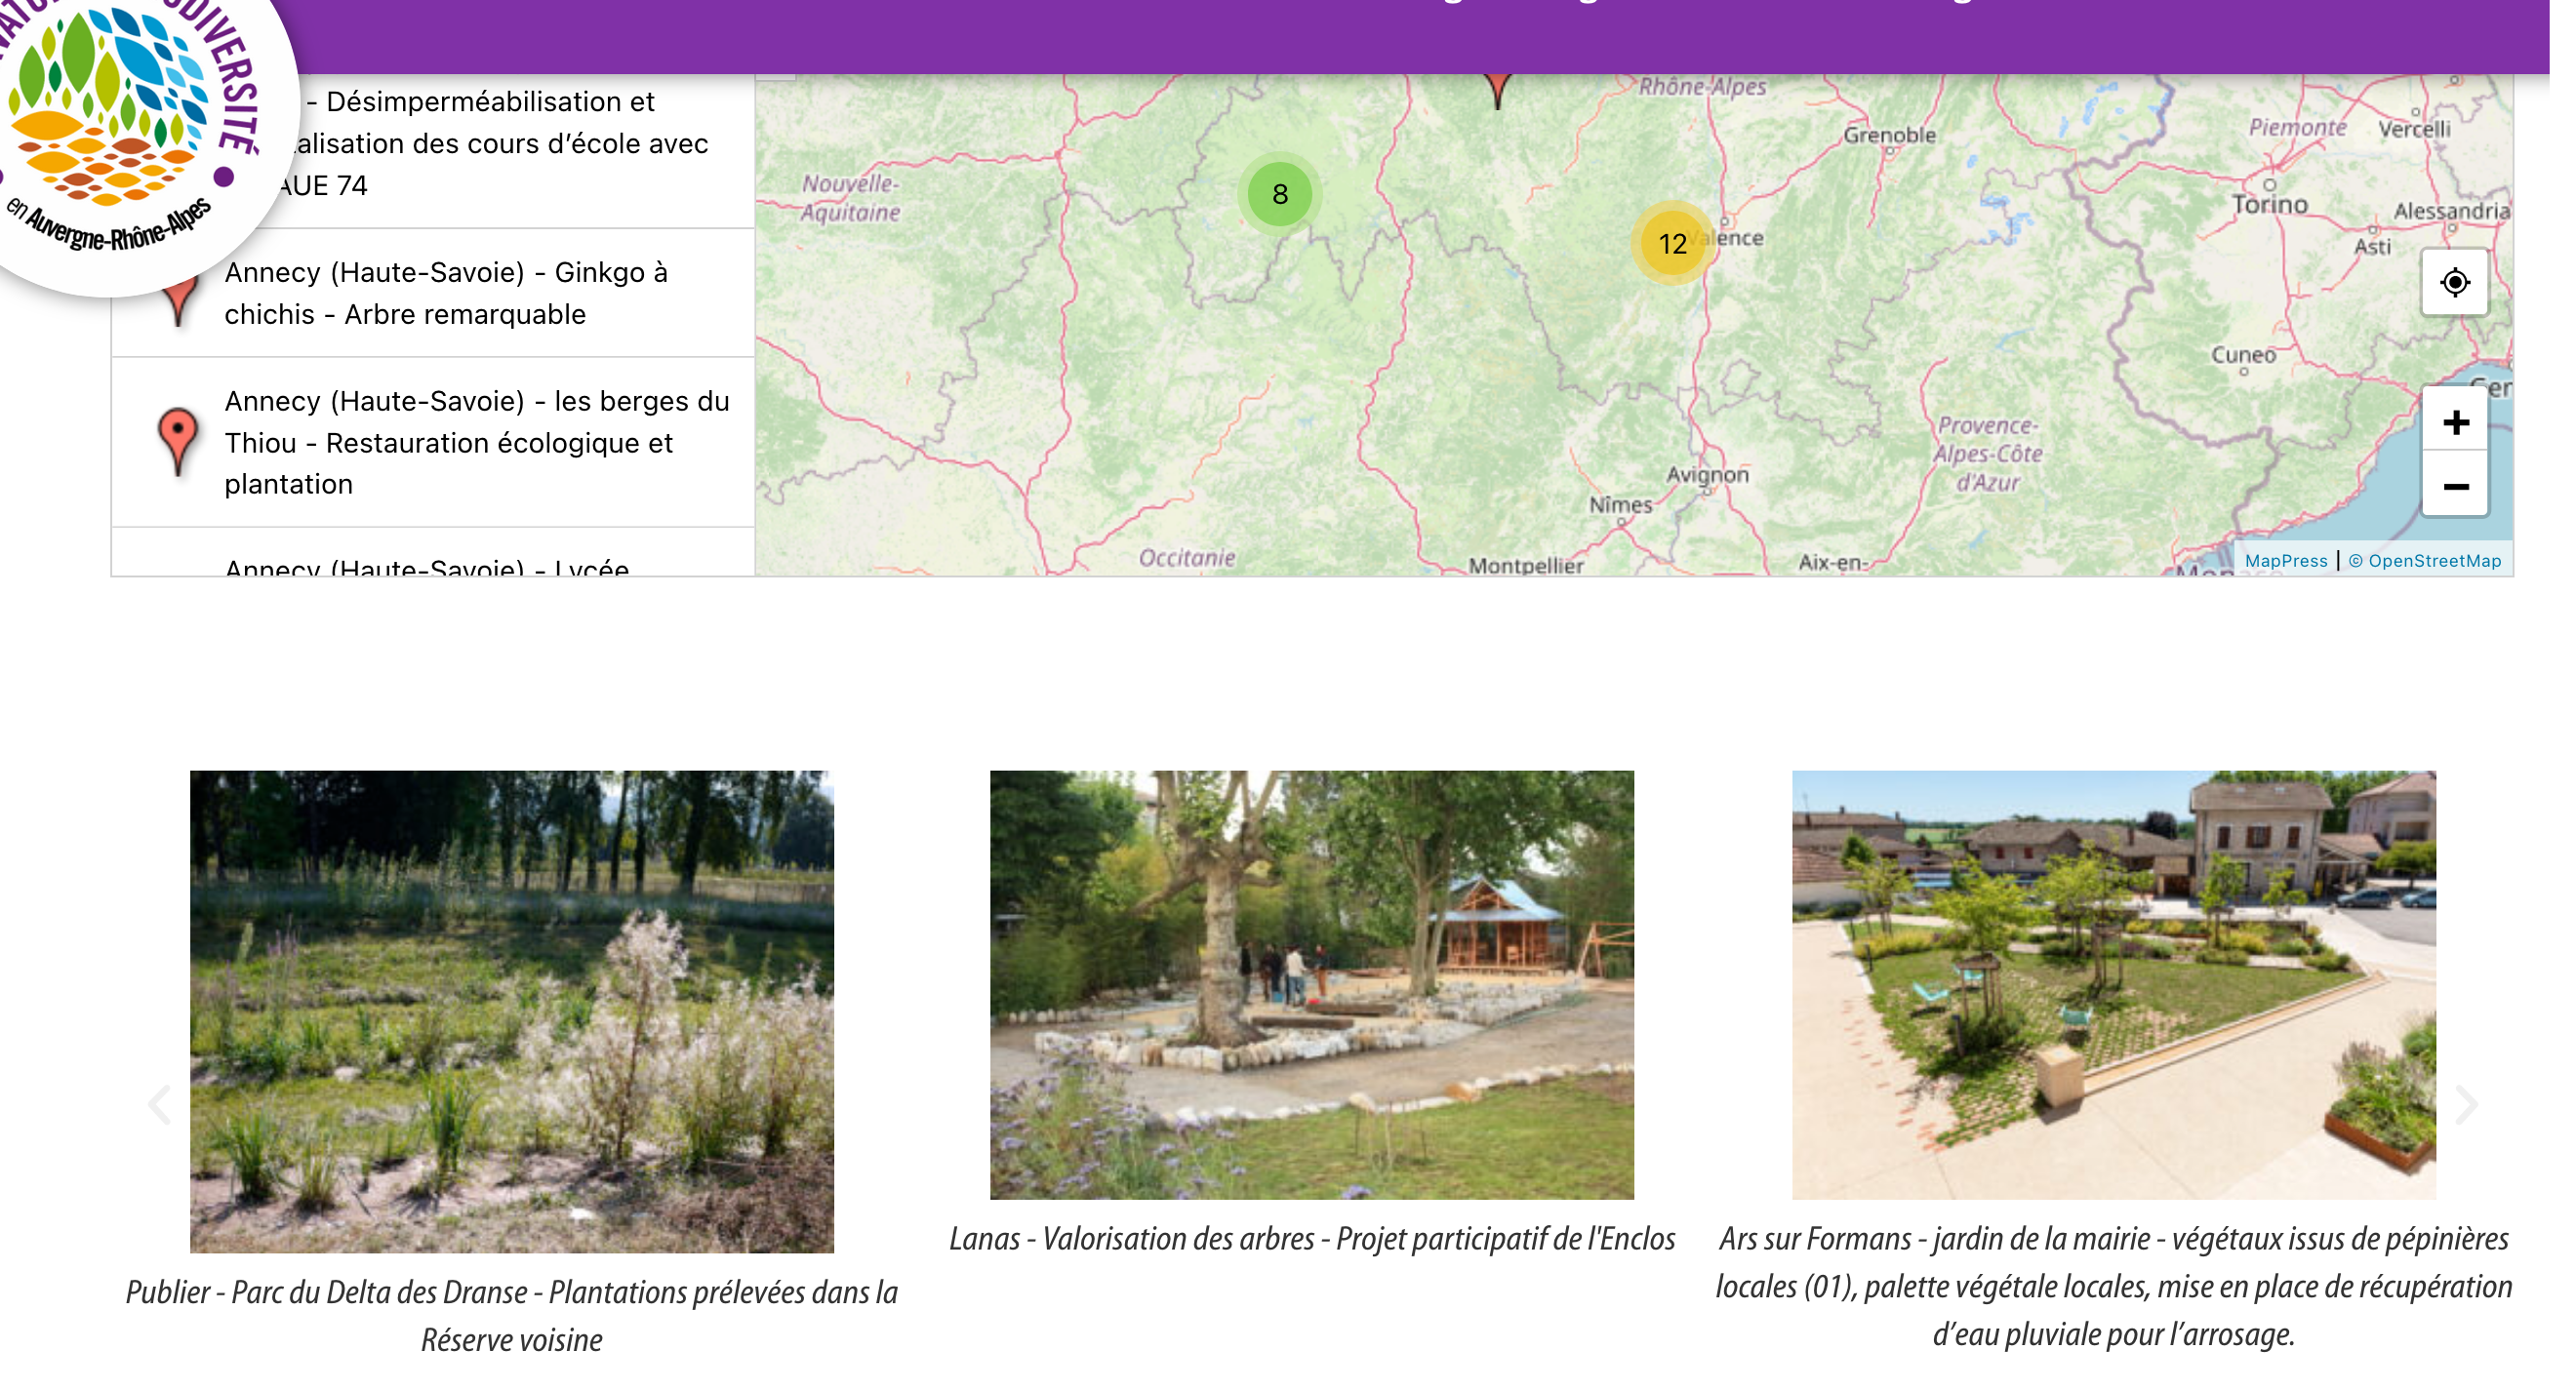The height and width of the screenshot is (1390, 2576).
Task: Open the green cluster marker labeled 8
Action: 1279,194
